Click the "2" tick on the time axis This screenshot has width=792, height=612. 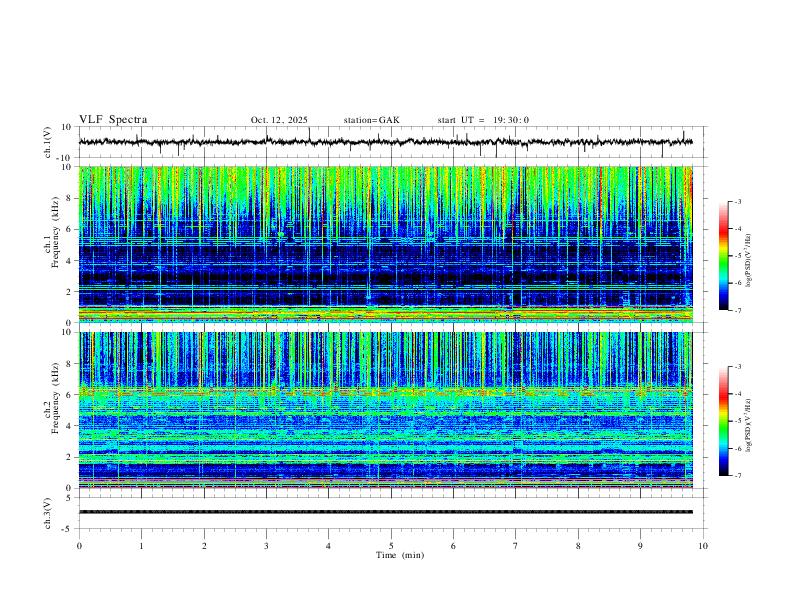(x=204, y=546)
